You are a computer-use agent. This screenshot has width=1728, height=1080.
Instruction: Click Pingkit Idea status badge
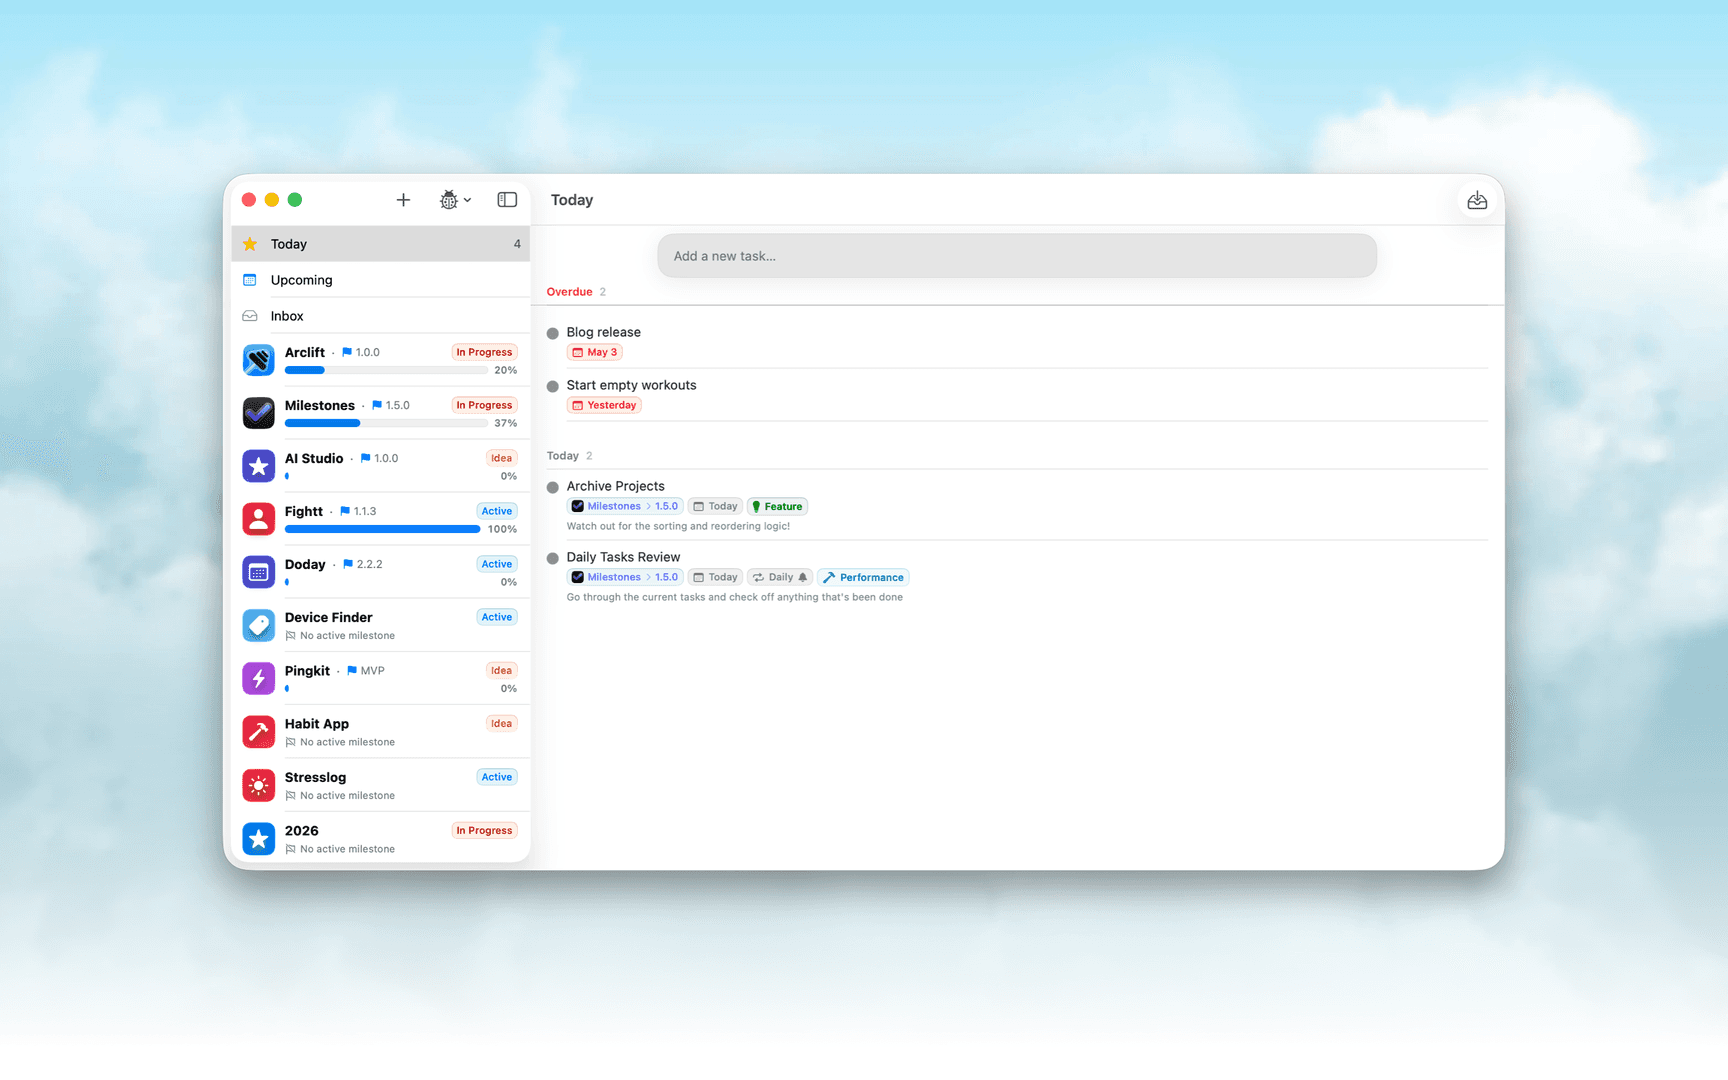pos(501,671)
